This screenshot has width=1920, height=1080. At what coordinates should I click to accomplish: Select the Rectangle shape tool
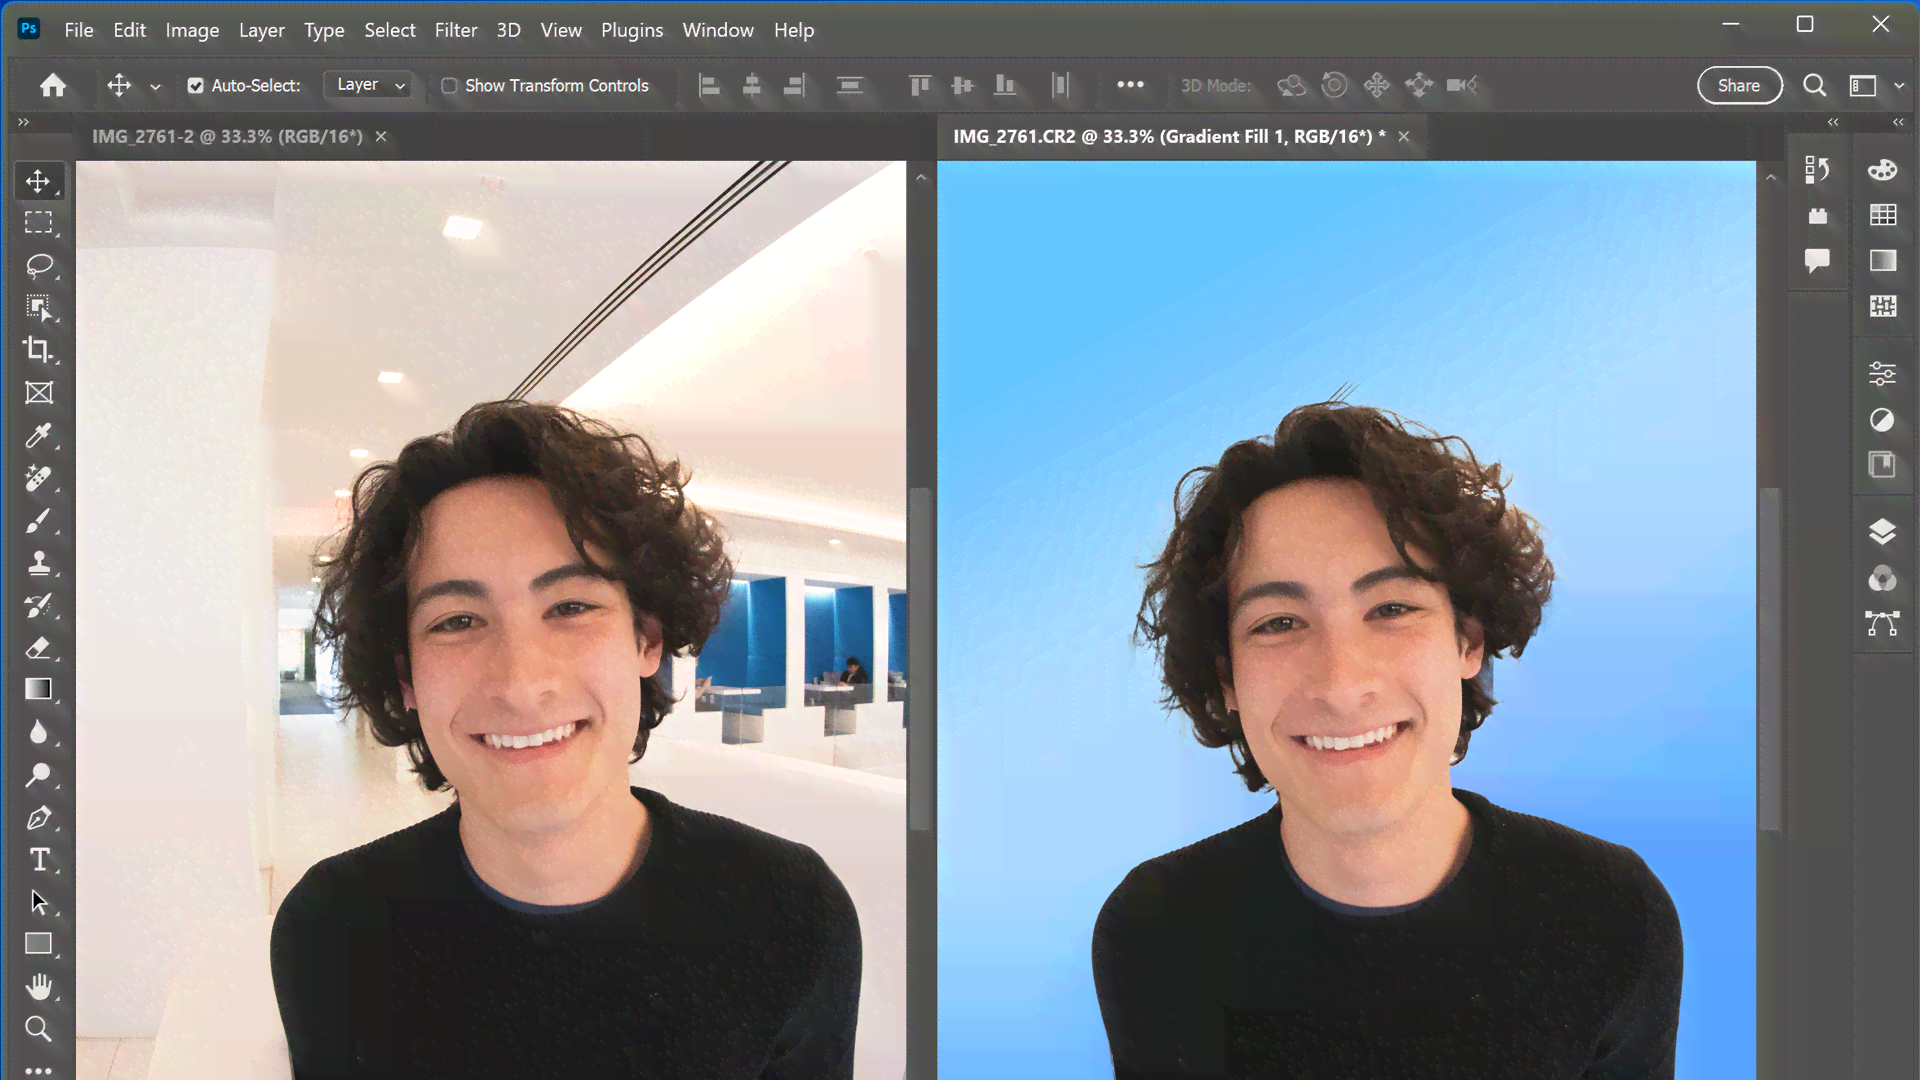click(x=38, y=944)
